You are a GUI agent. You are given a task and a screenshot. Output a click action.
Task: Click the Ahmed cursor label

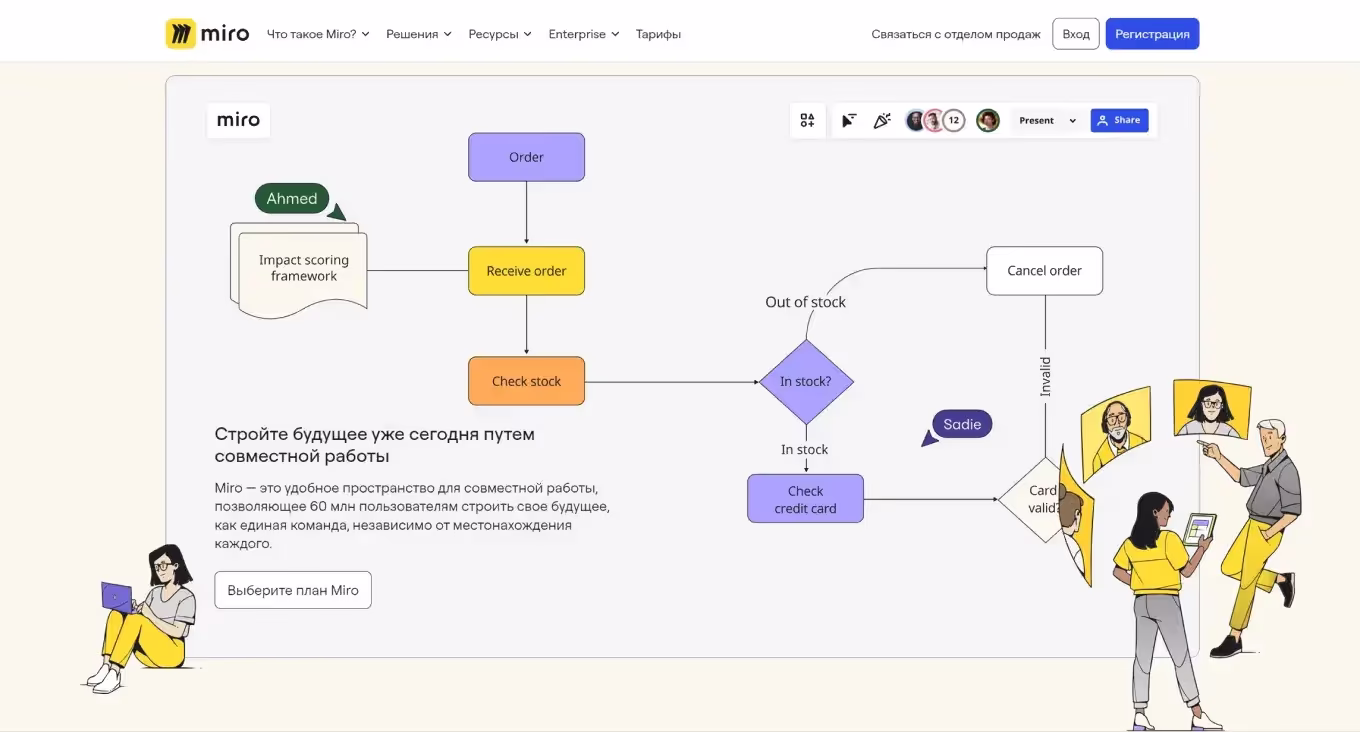[x=291, y=199]
